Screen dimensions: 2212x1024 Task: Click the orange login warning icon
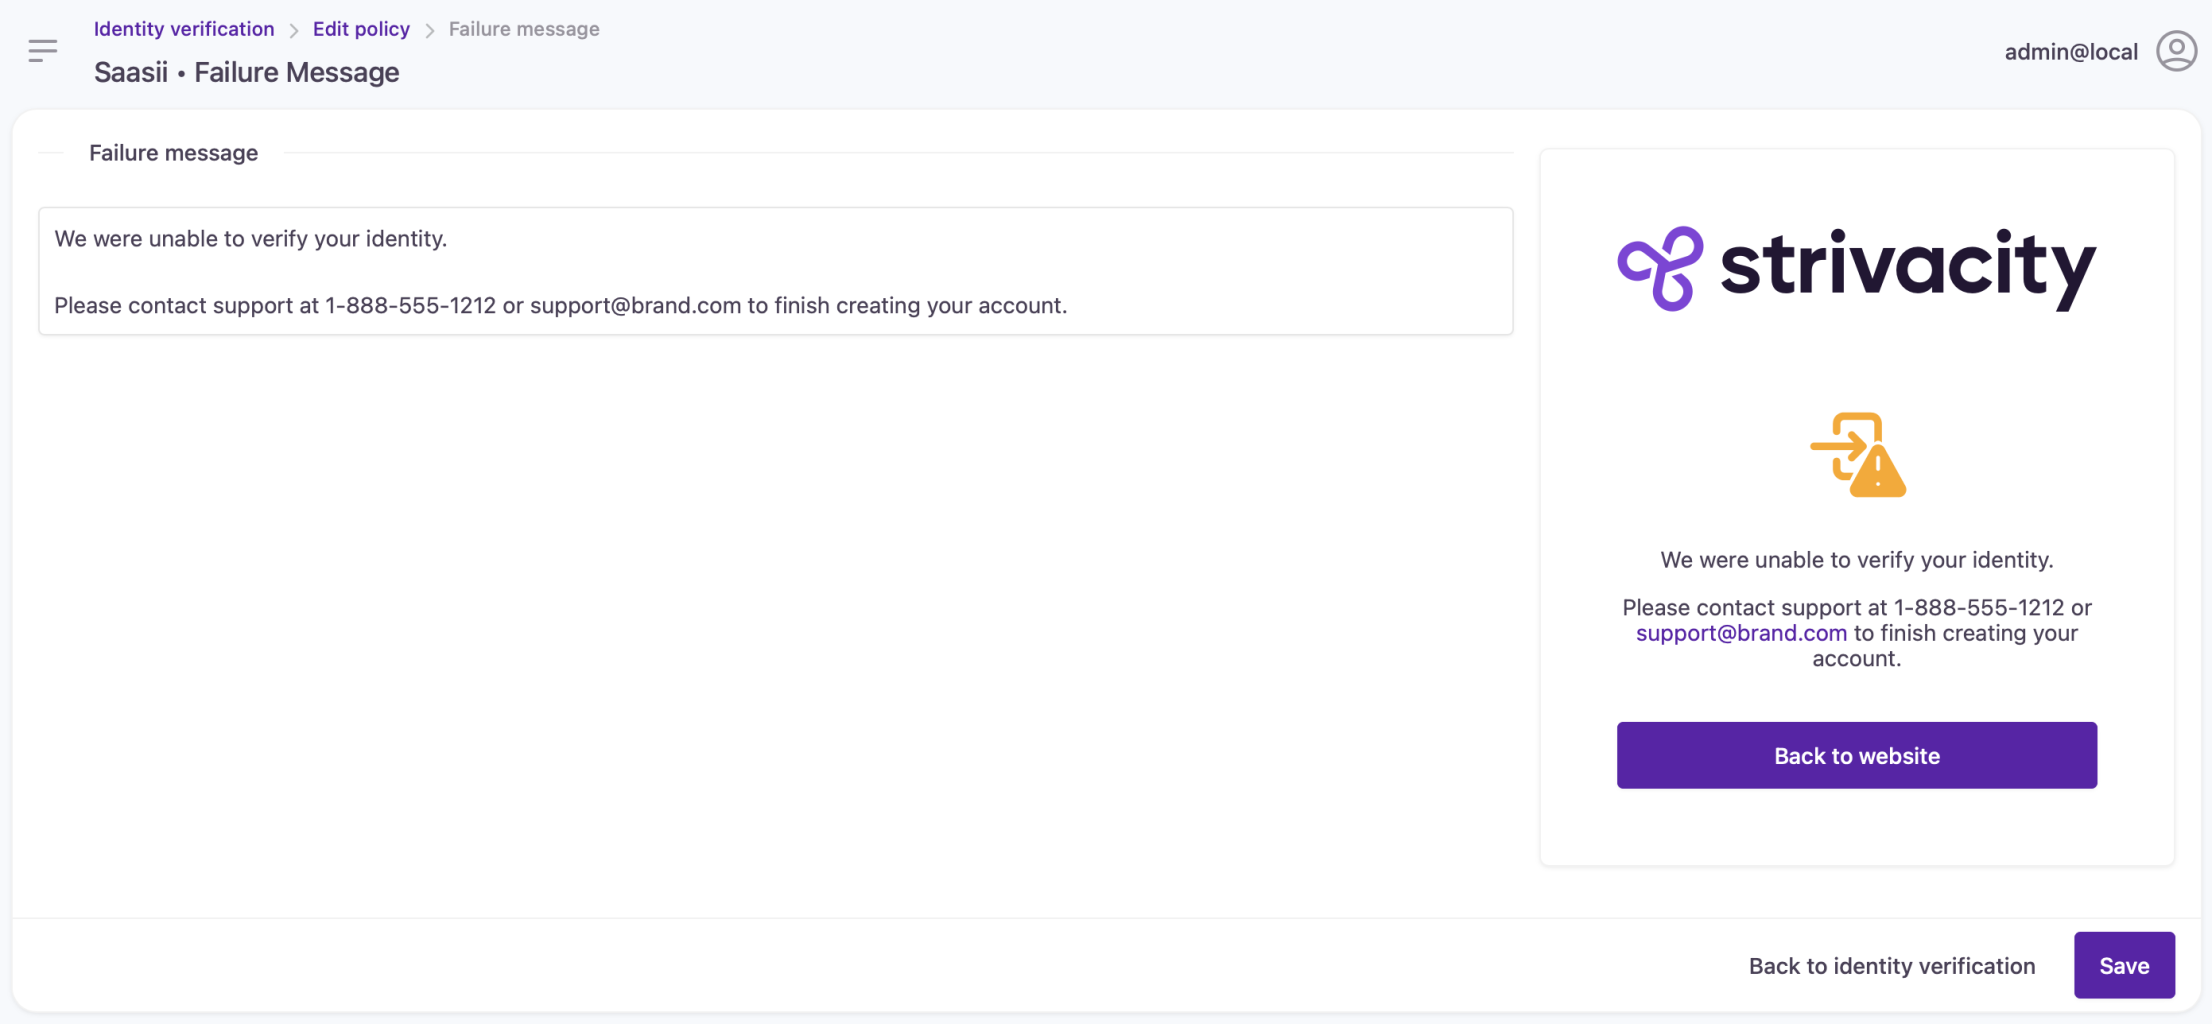pos(1858,454)
